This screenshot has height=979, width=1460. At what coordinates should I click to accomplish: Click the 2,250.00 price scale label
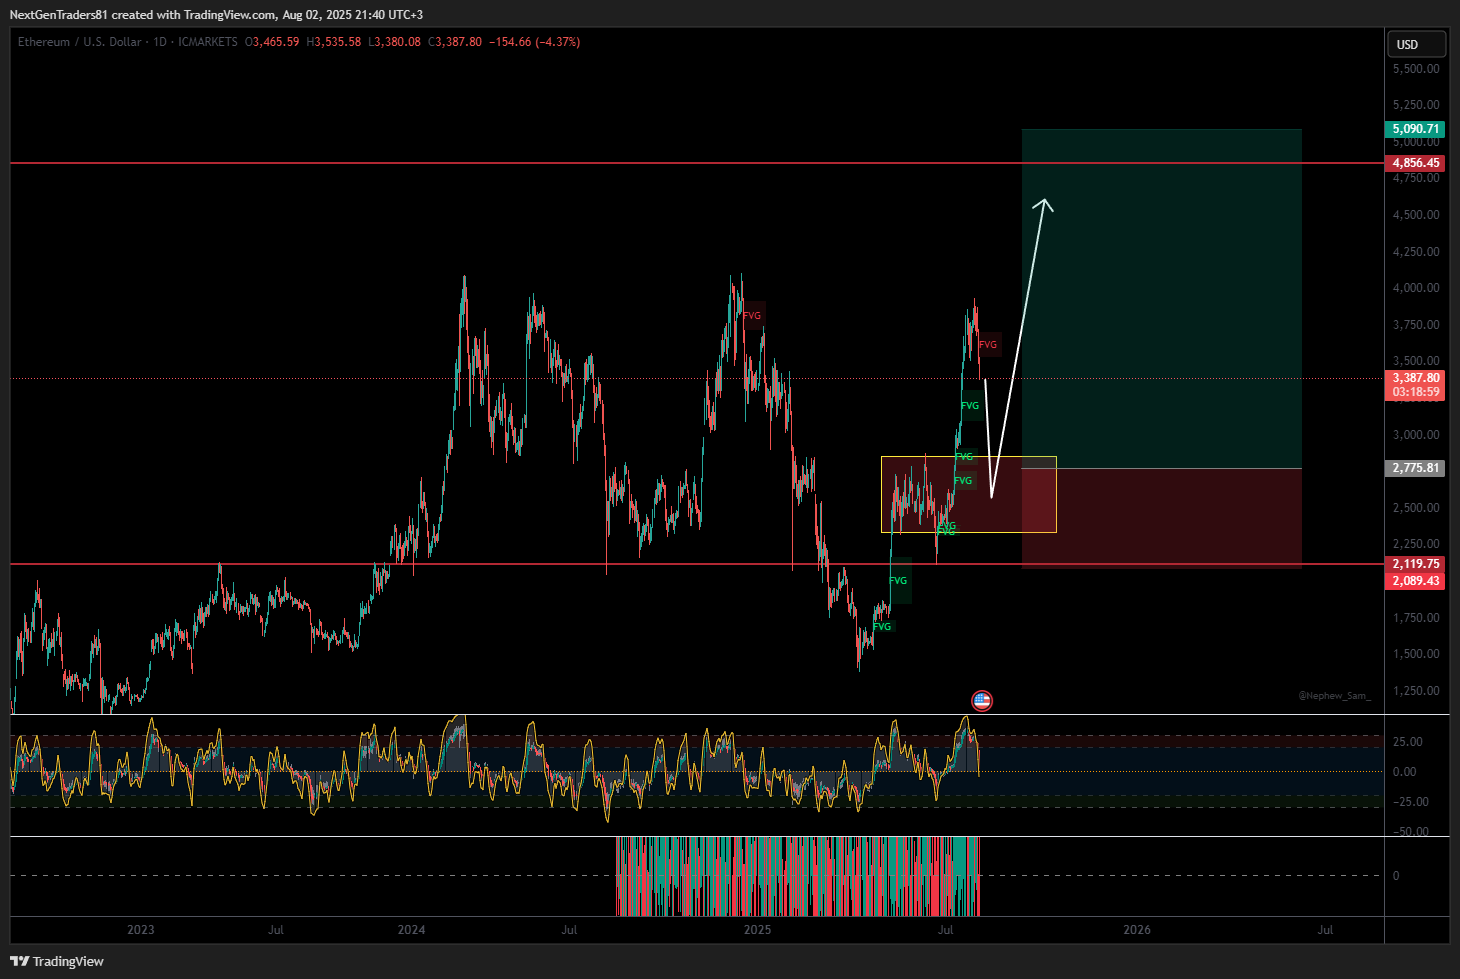click(1416, 544)
